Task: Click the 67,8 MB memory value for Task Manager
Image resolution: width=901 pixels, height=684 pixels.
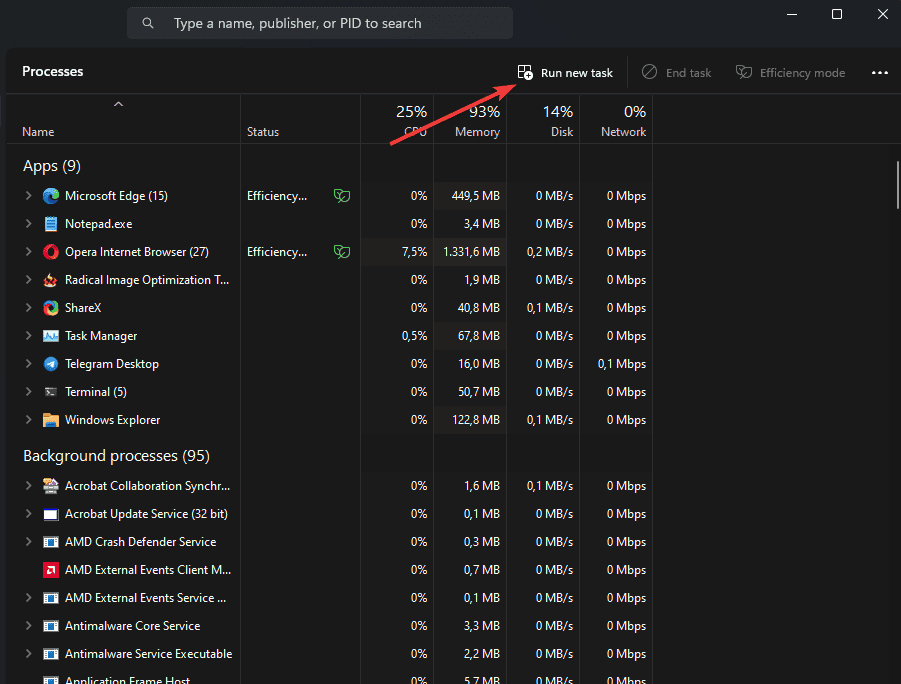Action: 479,336
